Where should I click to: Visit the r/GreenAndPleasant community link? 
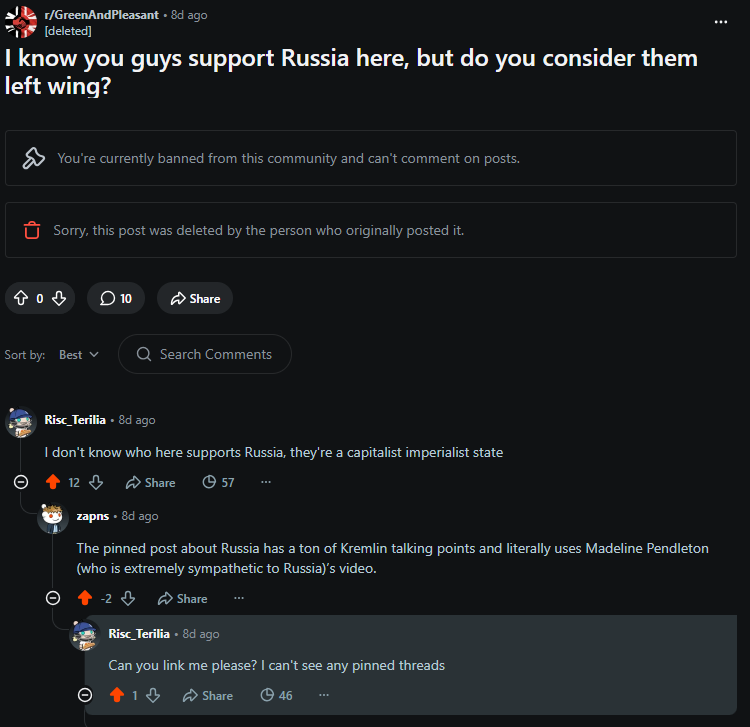[101, 15]
